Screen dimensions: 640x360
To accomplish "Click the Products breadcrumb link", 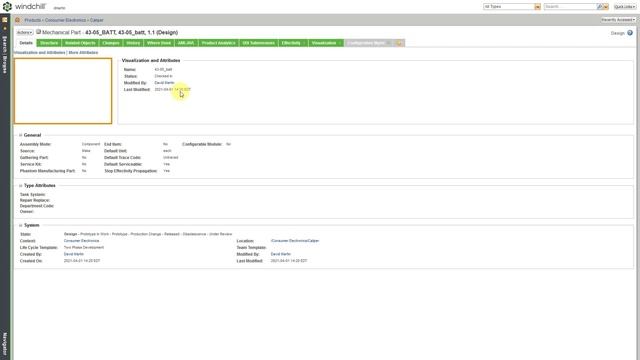I will [33, 20].
